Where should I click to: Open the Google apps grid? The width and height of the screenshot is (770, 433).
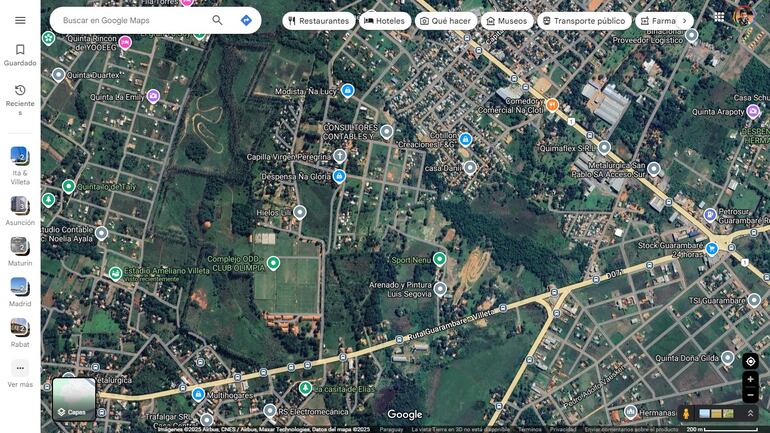pyautogui.click(x=719, y=17)
